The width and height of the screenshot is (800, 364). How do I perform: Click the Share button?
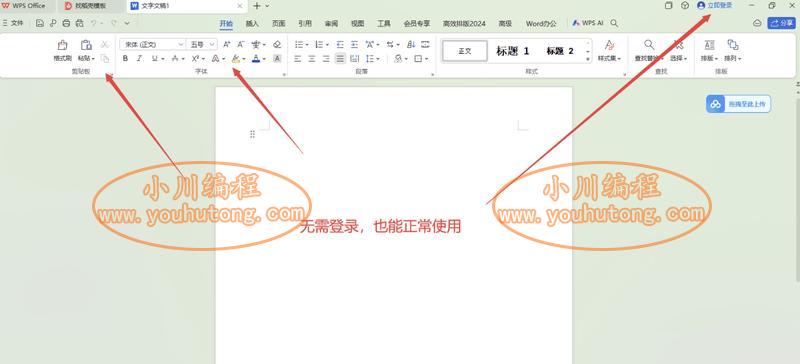(781, 23)
